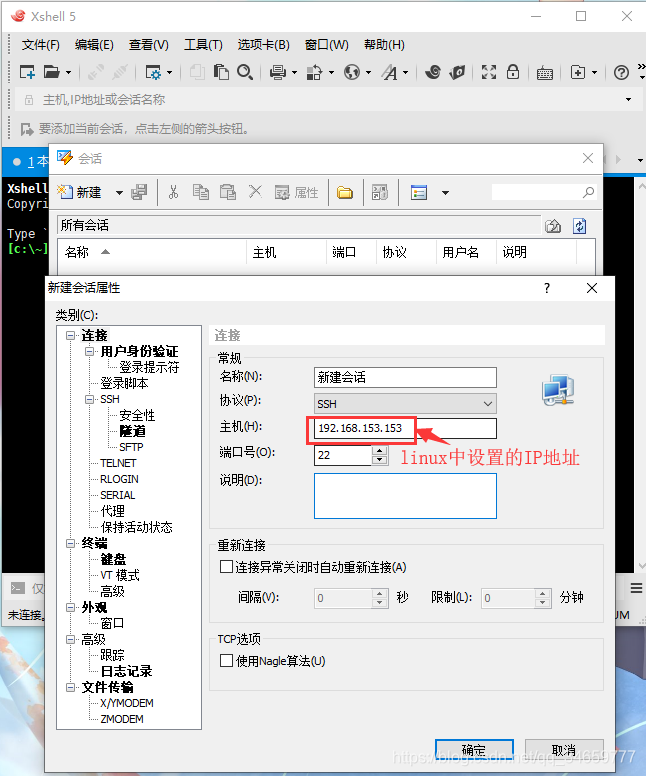Click the 名称(N) text field
The image size is (646, 776).
click(405, 377)
